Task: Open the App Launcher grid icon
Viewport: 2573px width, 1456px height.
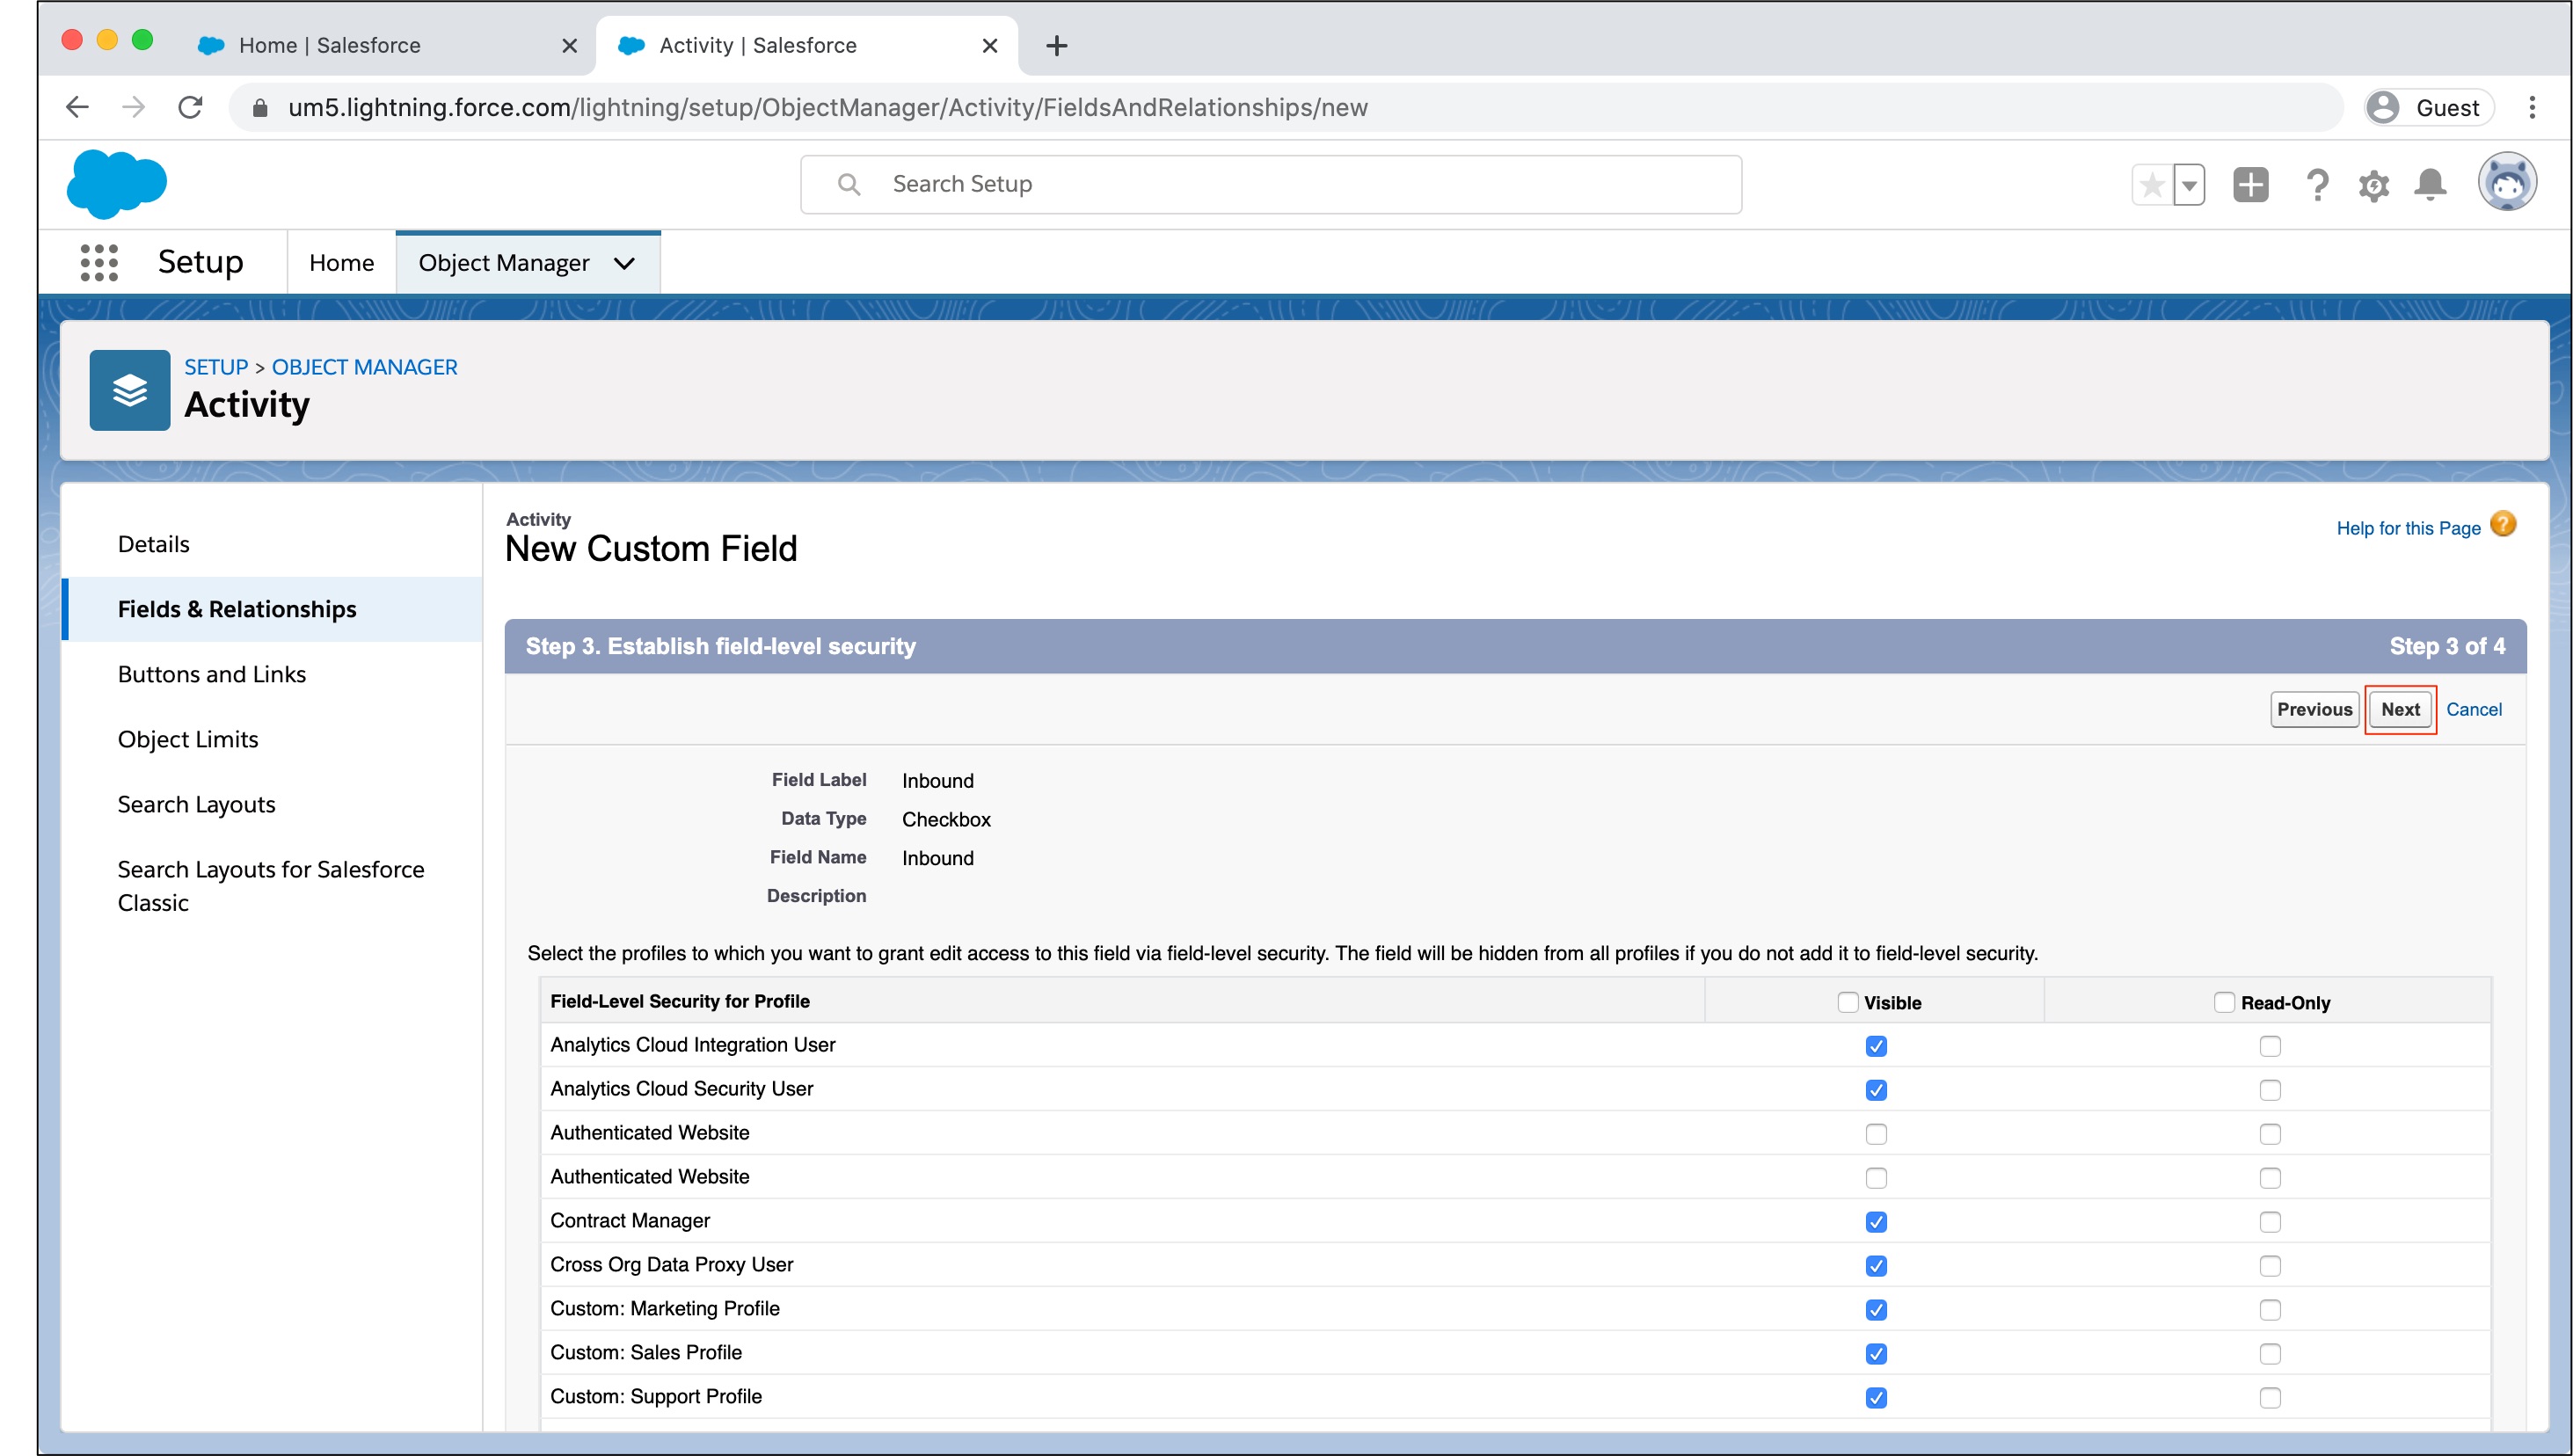Action: (99, 262)
